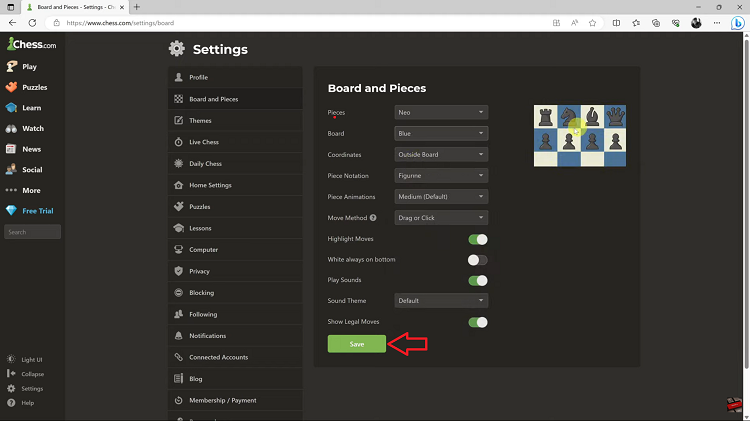Screen dimensions: 750x421
Task: Open Lessons settings
Action: pos(235,228)
